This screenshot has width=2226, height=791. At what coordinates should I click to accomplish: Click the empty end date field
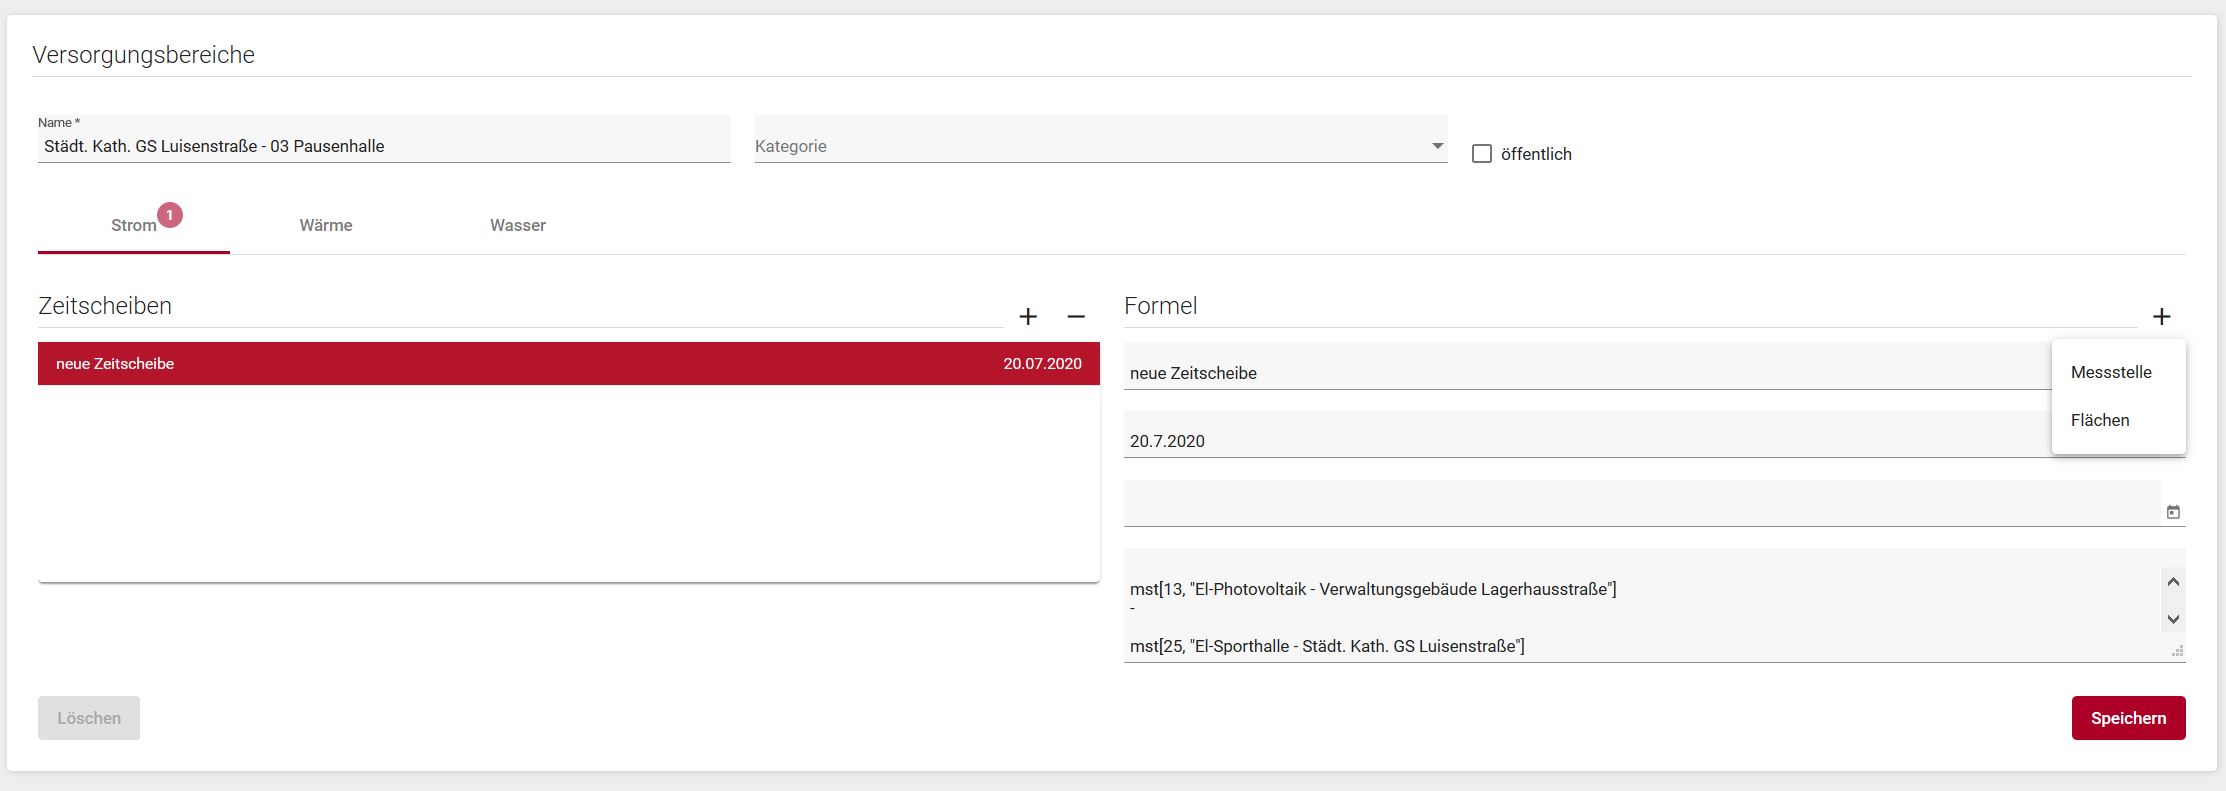[1640, 505]
